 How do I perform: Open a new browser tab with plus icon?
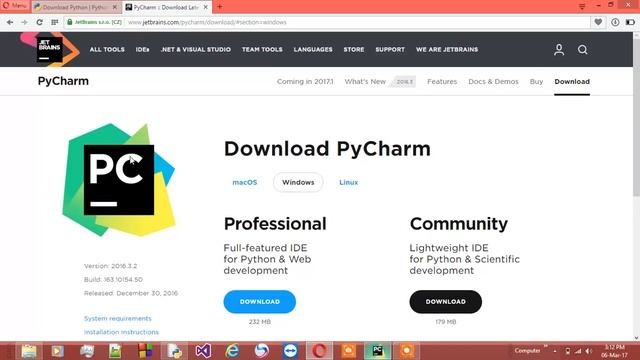tap(220, 7)
